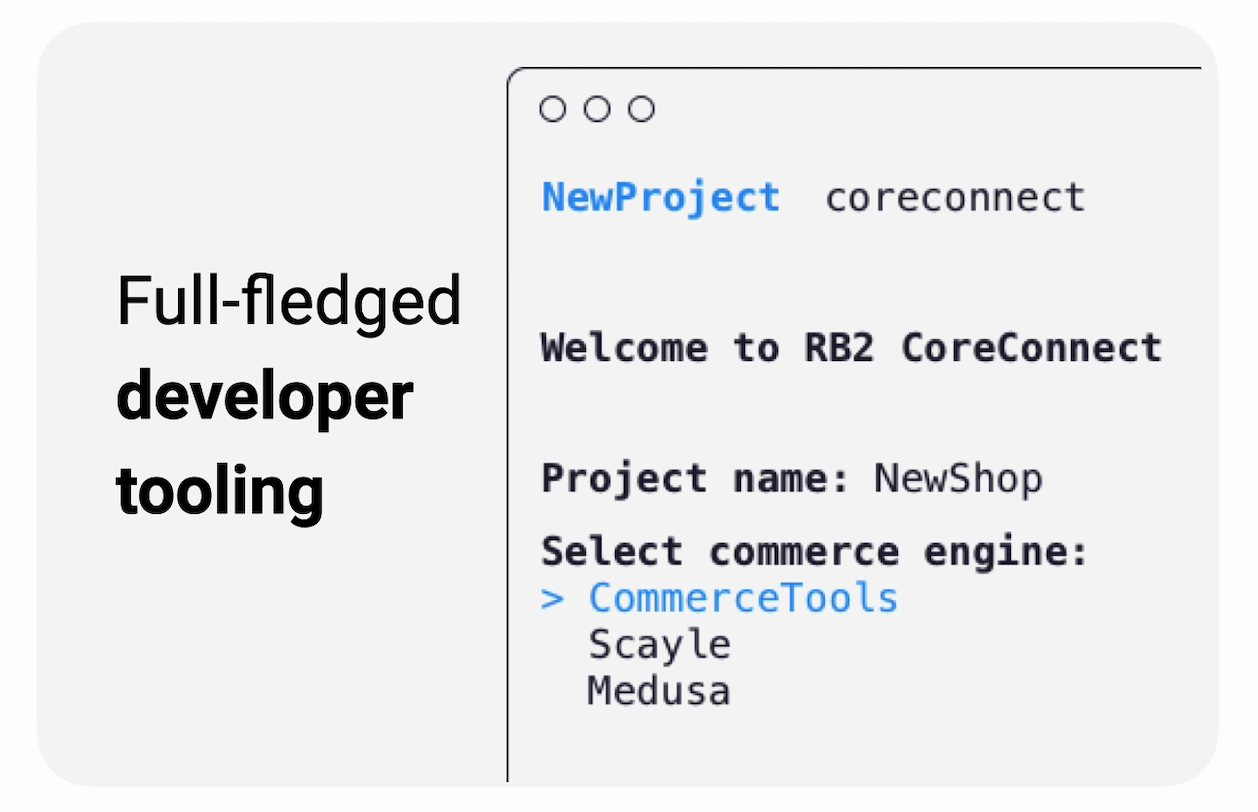Click the blue NewProject command
This screenshot has width=1258, height=812.
[660, 197]
